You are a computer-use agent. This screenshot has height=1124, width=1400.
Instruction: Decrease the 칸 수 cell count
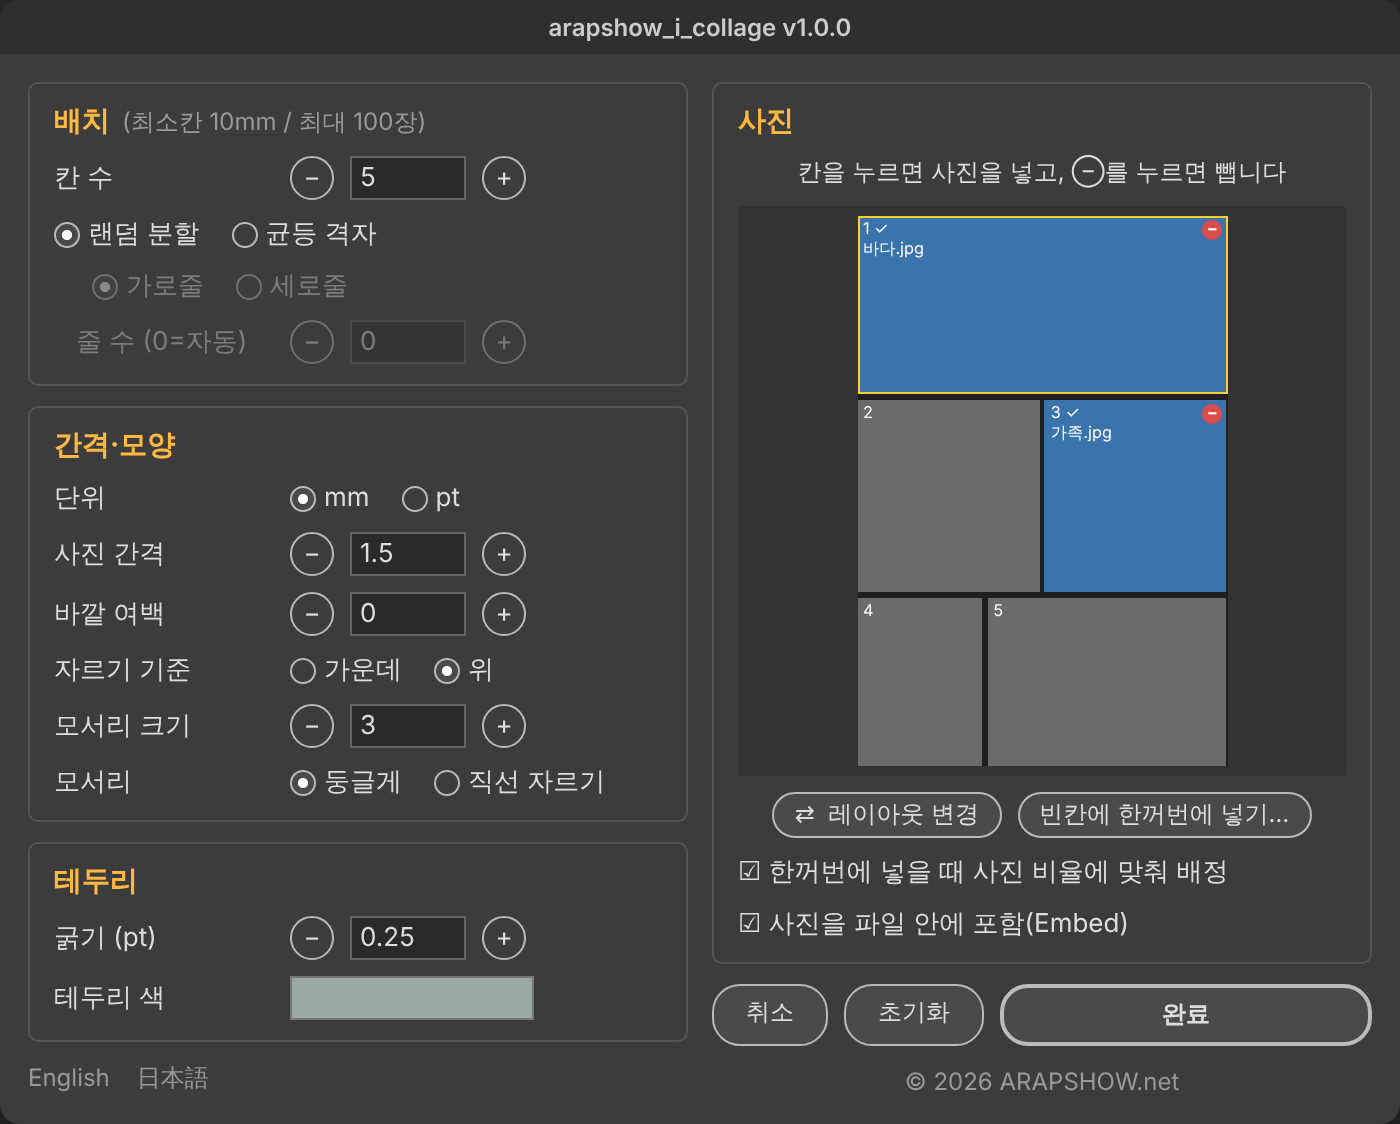tap(312, 178)
